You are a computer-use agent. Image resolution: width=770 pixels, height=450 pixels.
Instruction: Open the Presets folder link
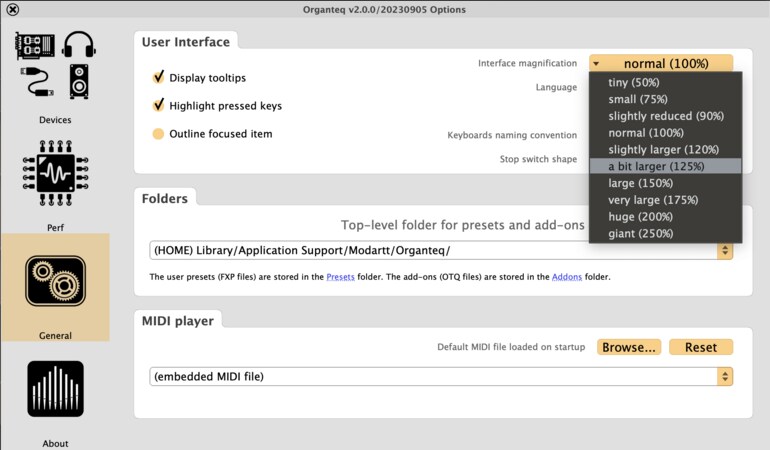[x=340, y=277]
